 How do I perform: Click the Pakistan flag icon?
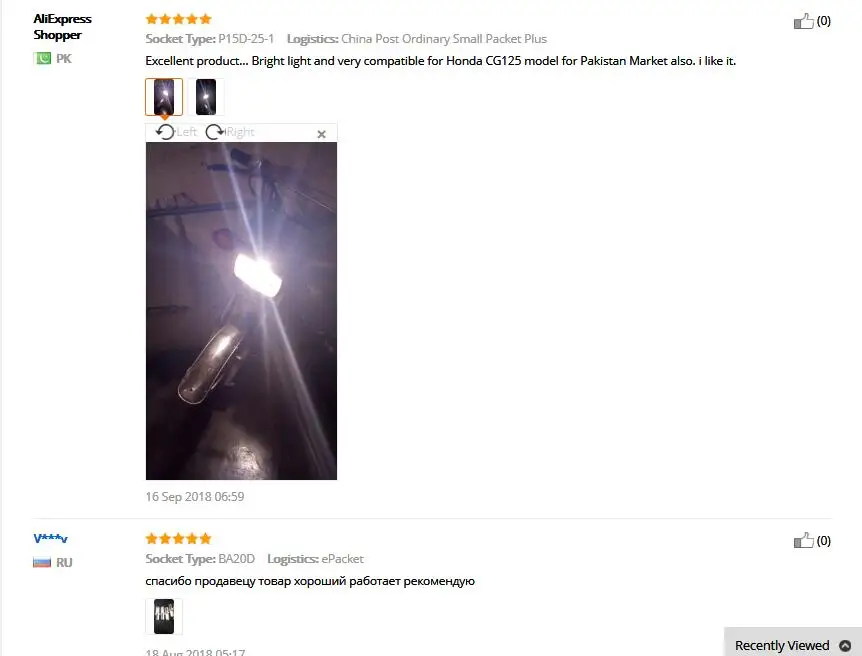point(42,58)
